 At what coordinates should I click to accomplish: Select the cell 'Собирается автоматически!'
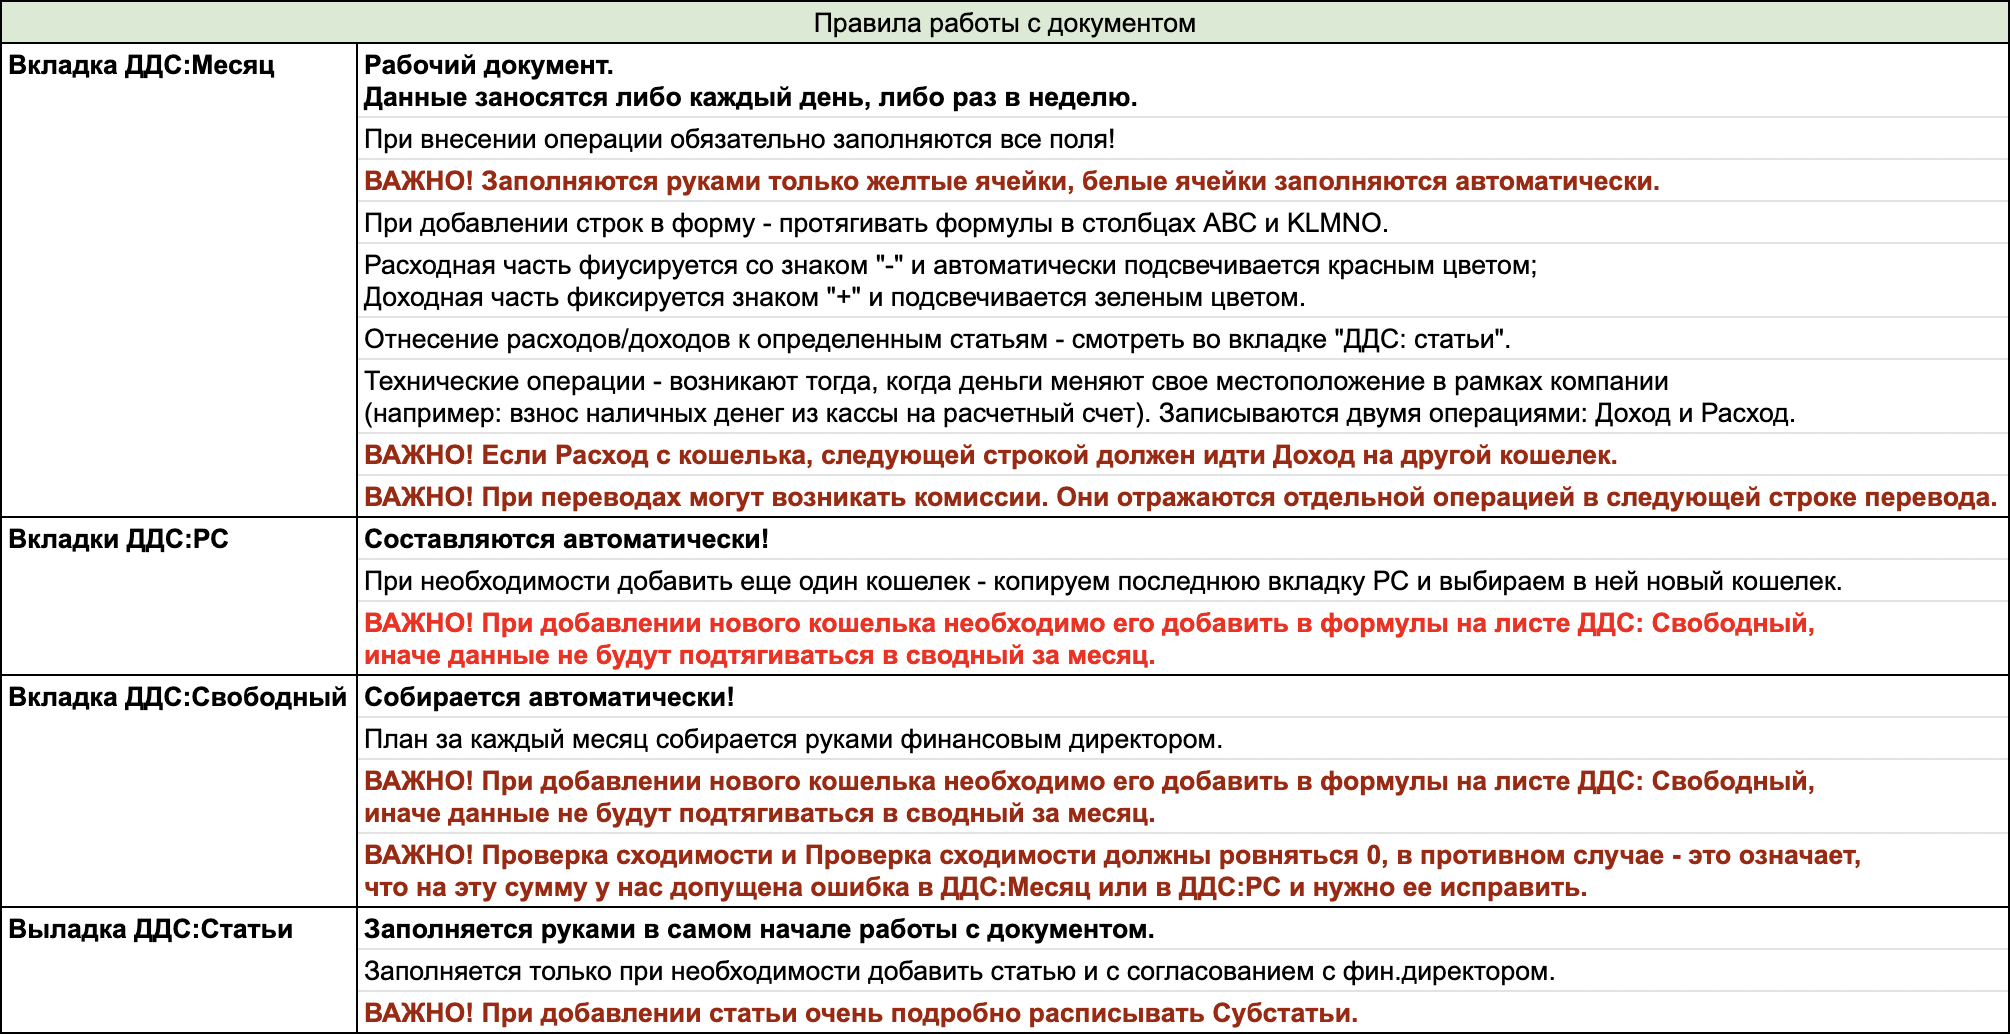click(x=1183, y=697)
